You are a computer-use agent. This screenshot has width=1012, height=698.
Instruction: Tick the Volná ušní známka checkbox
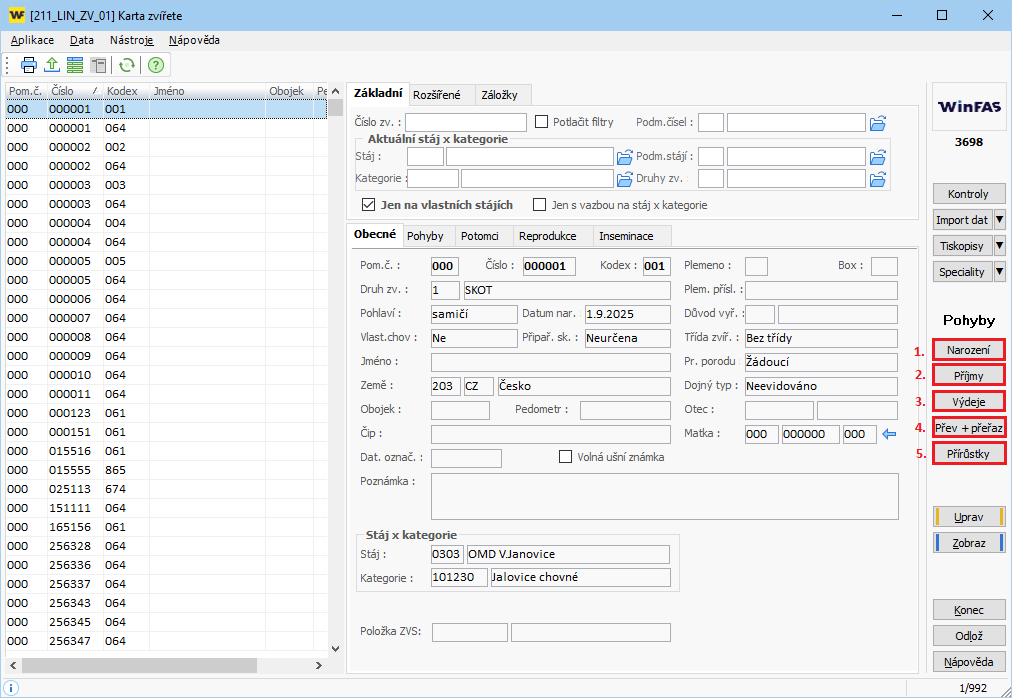565,457
